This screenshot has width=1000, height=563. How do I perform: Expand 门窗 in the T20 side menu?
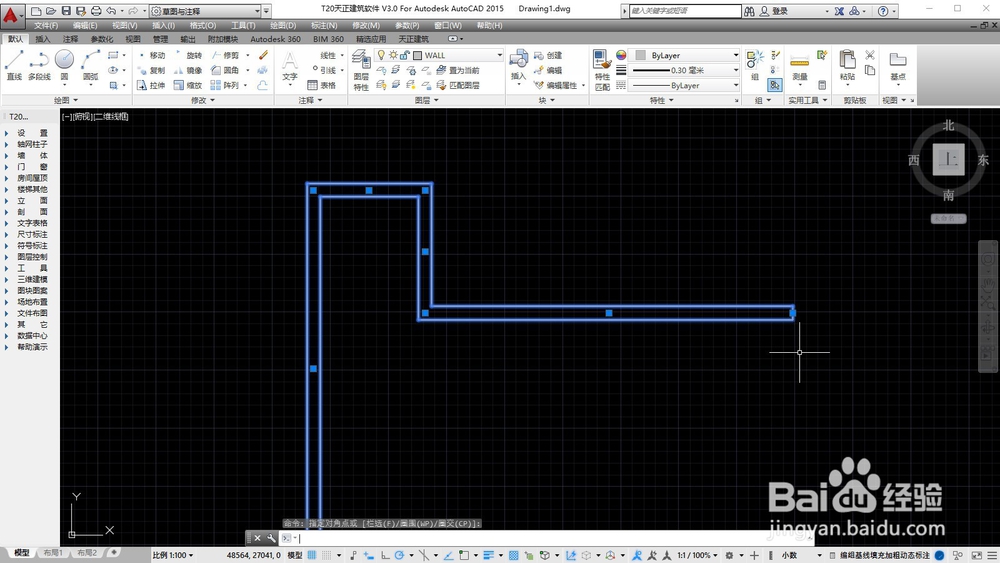point(31,167)
